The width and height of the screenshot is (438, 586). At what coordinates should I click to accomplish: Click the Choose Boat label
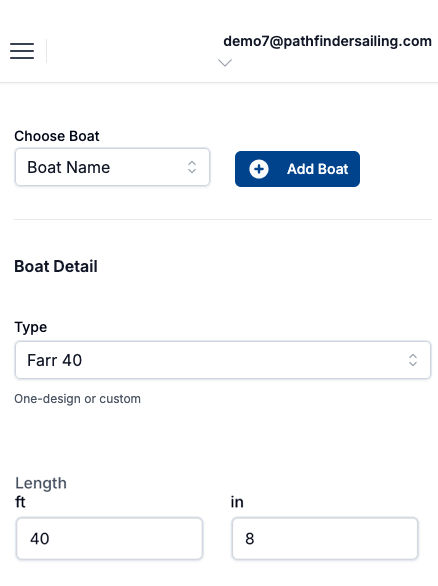click(57, 136)
